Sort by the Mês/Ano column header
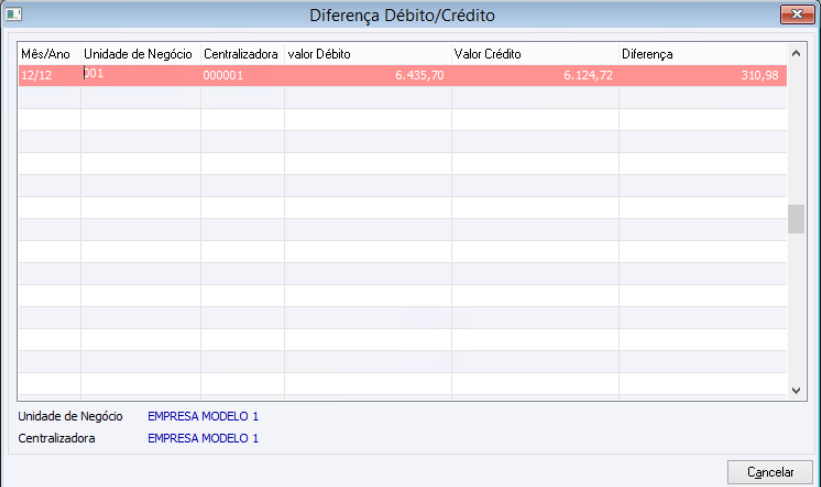The width and height of the screenshot is (821, 487). (49, 54)
